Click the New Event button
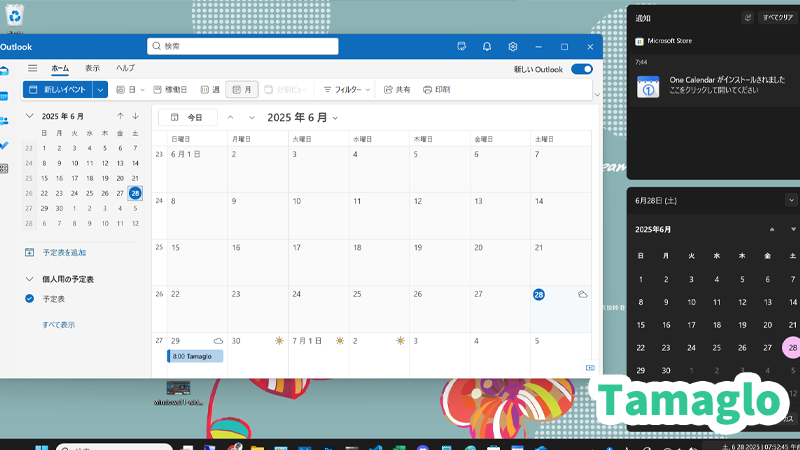This screenshot has height=450, width=800. pos(58,90)
